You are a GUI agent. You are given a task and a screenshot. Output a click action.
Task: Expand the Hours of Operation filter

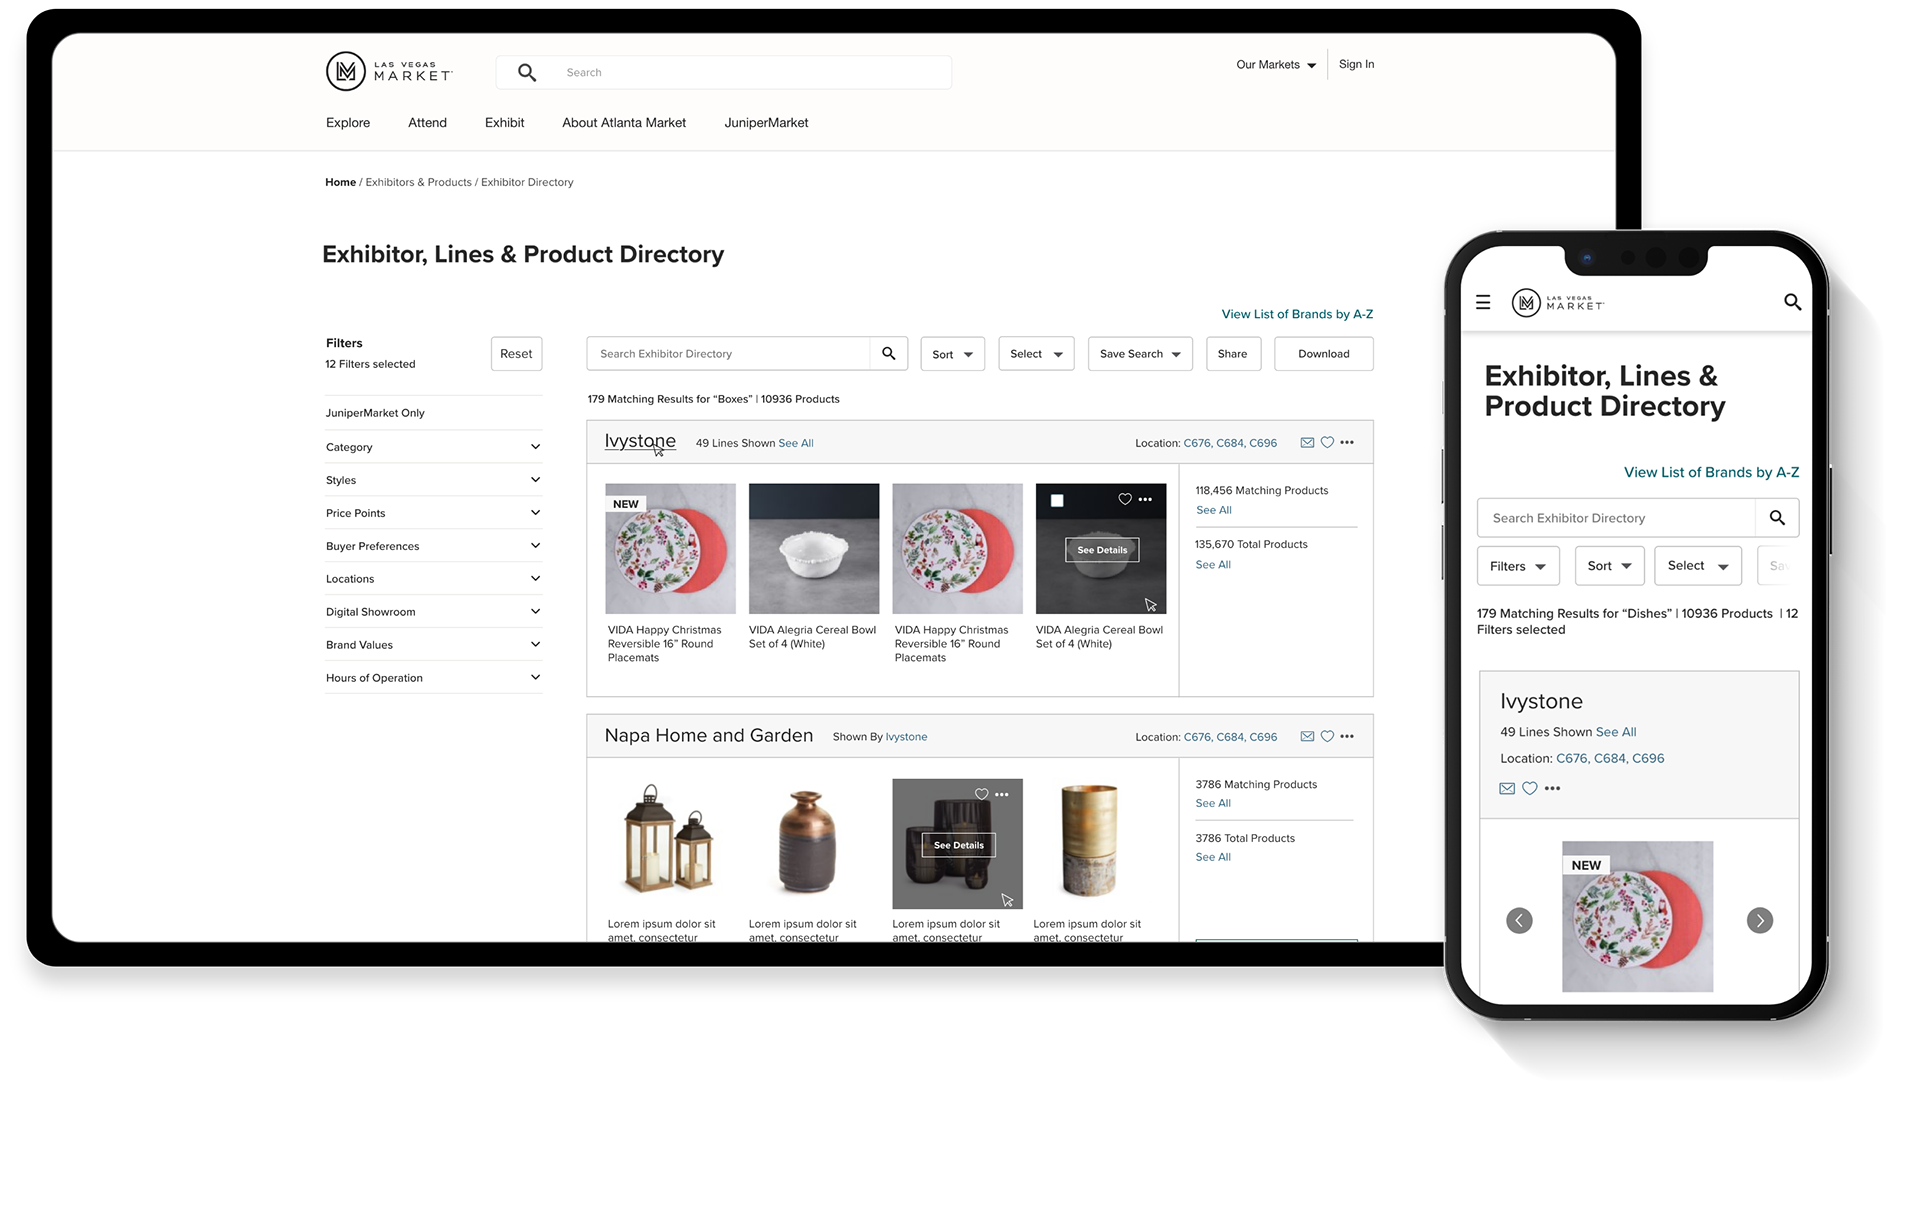433,678
